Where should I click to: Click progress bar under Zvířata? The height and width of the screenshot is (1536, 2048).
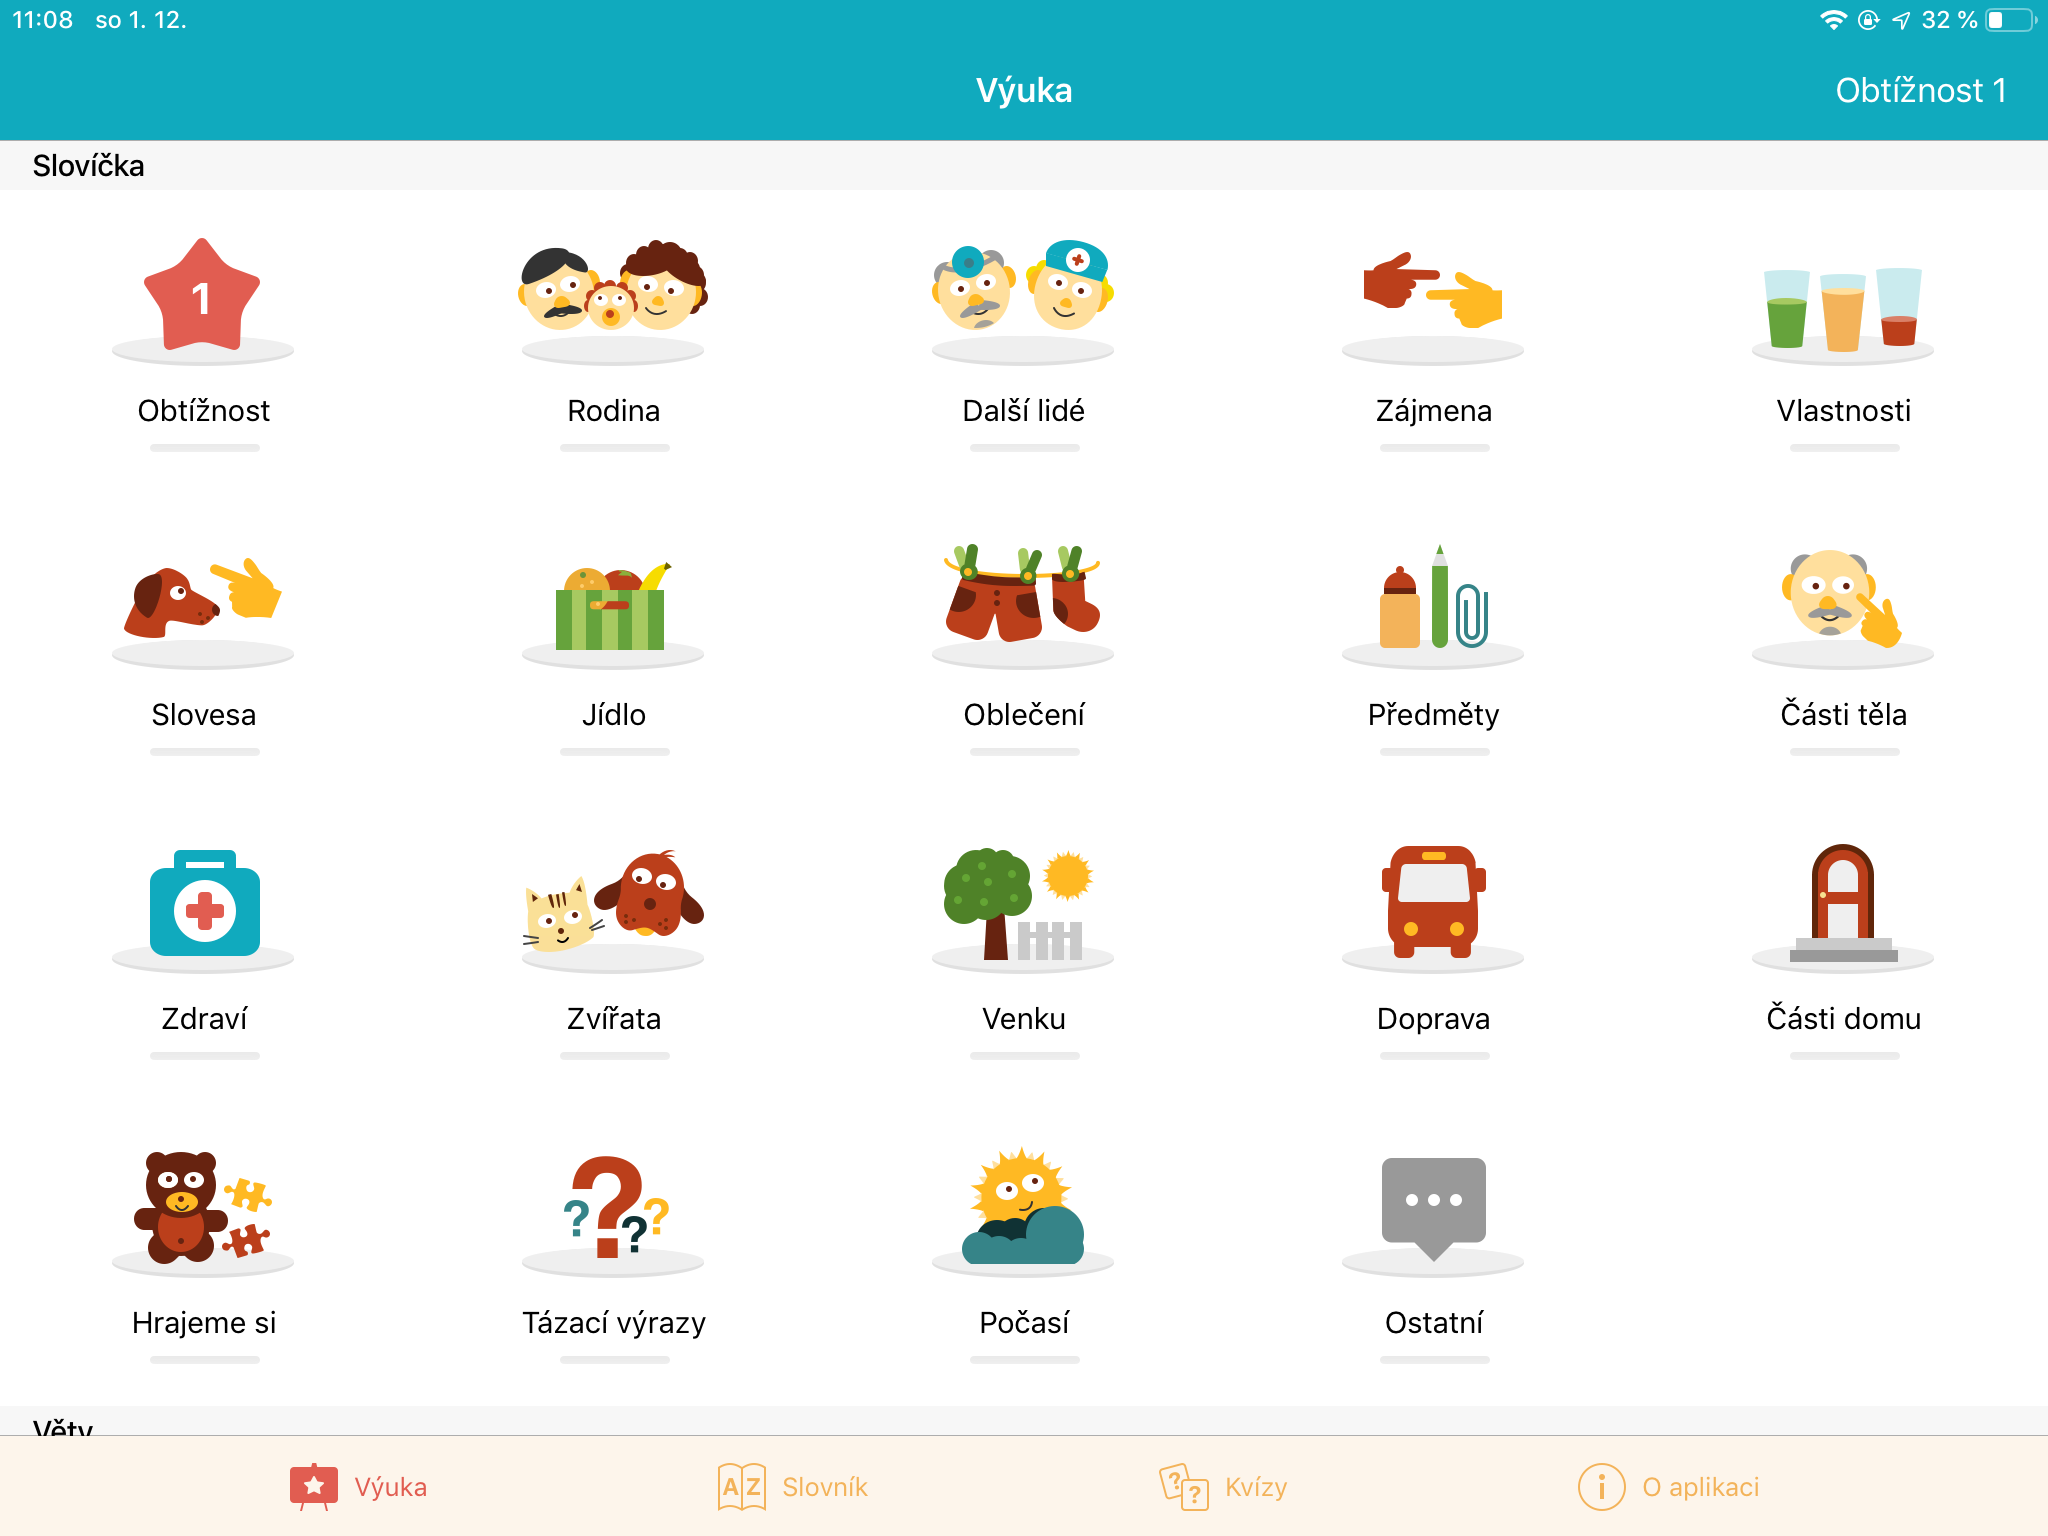(x=614, y=1056)
